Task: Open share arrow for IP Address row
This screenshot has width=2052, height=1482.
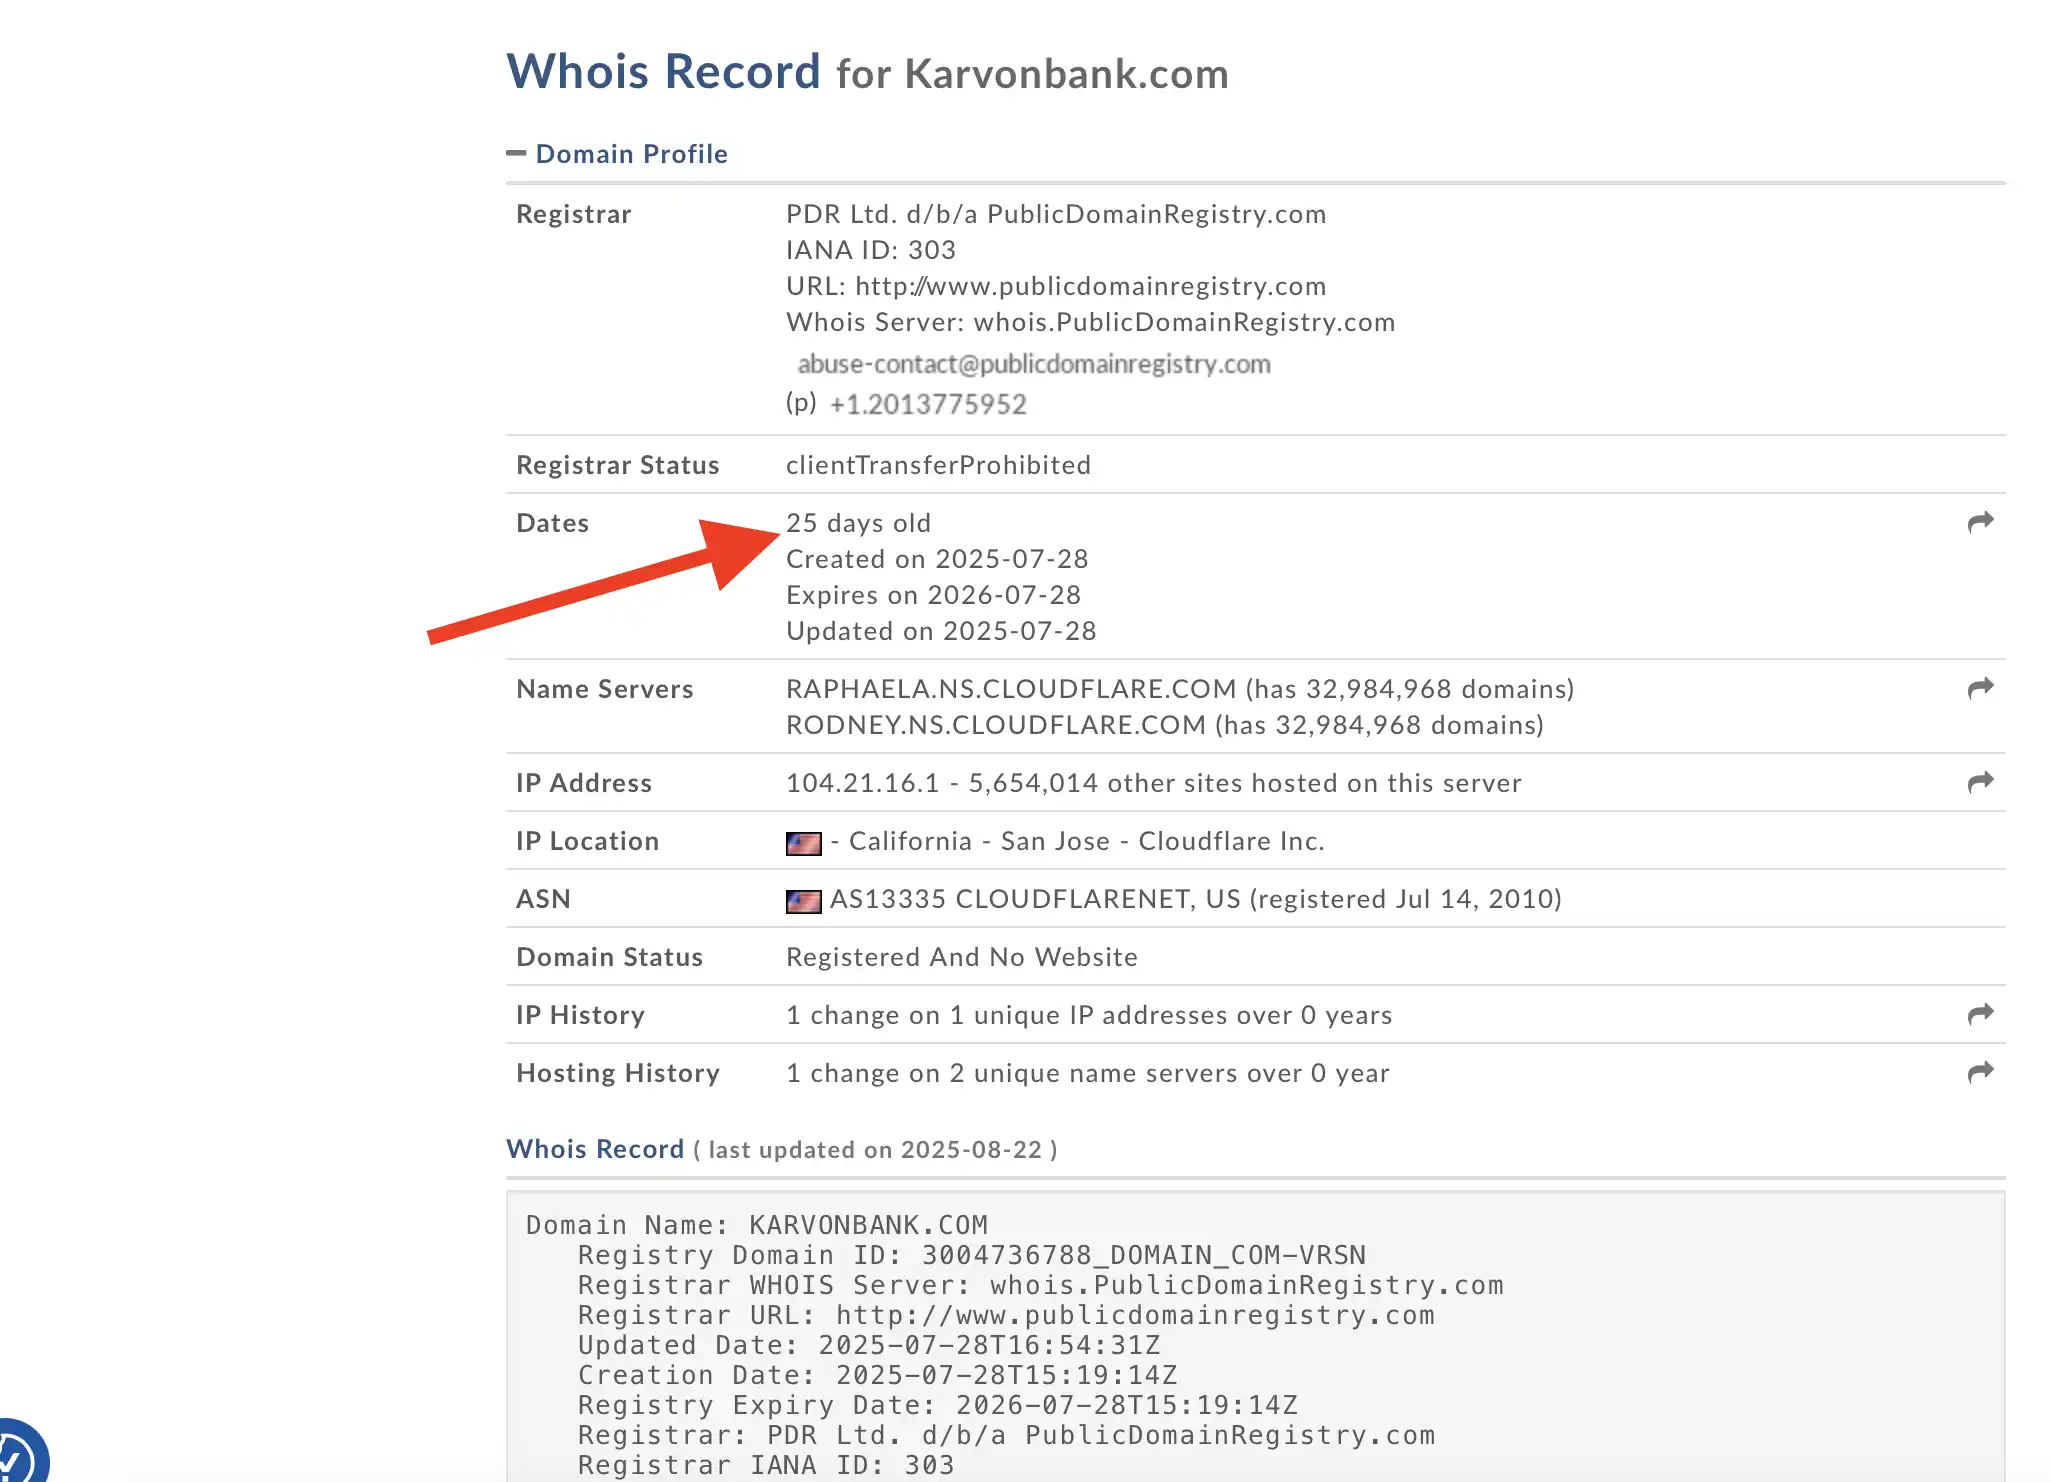Action: (x=1980, y=782)
